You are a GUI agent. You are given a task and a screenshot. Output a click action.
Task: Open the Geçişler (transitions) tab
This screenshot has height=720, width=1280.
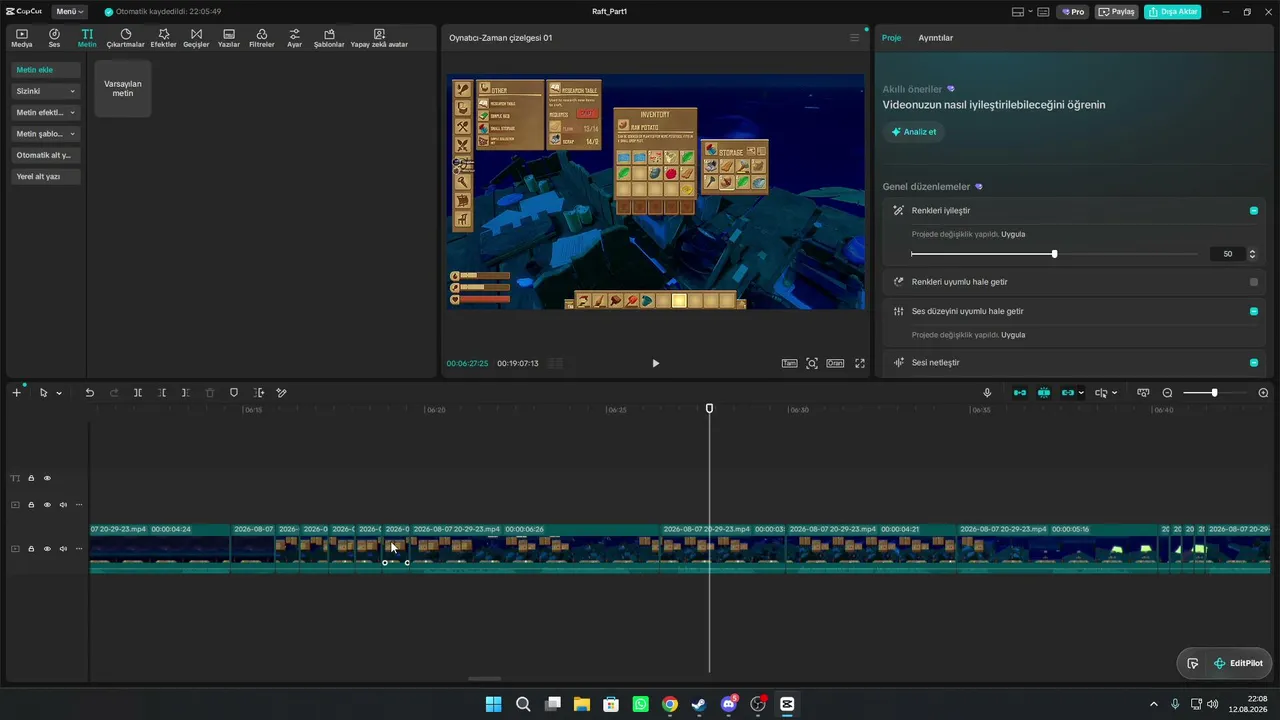point(196,38)
